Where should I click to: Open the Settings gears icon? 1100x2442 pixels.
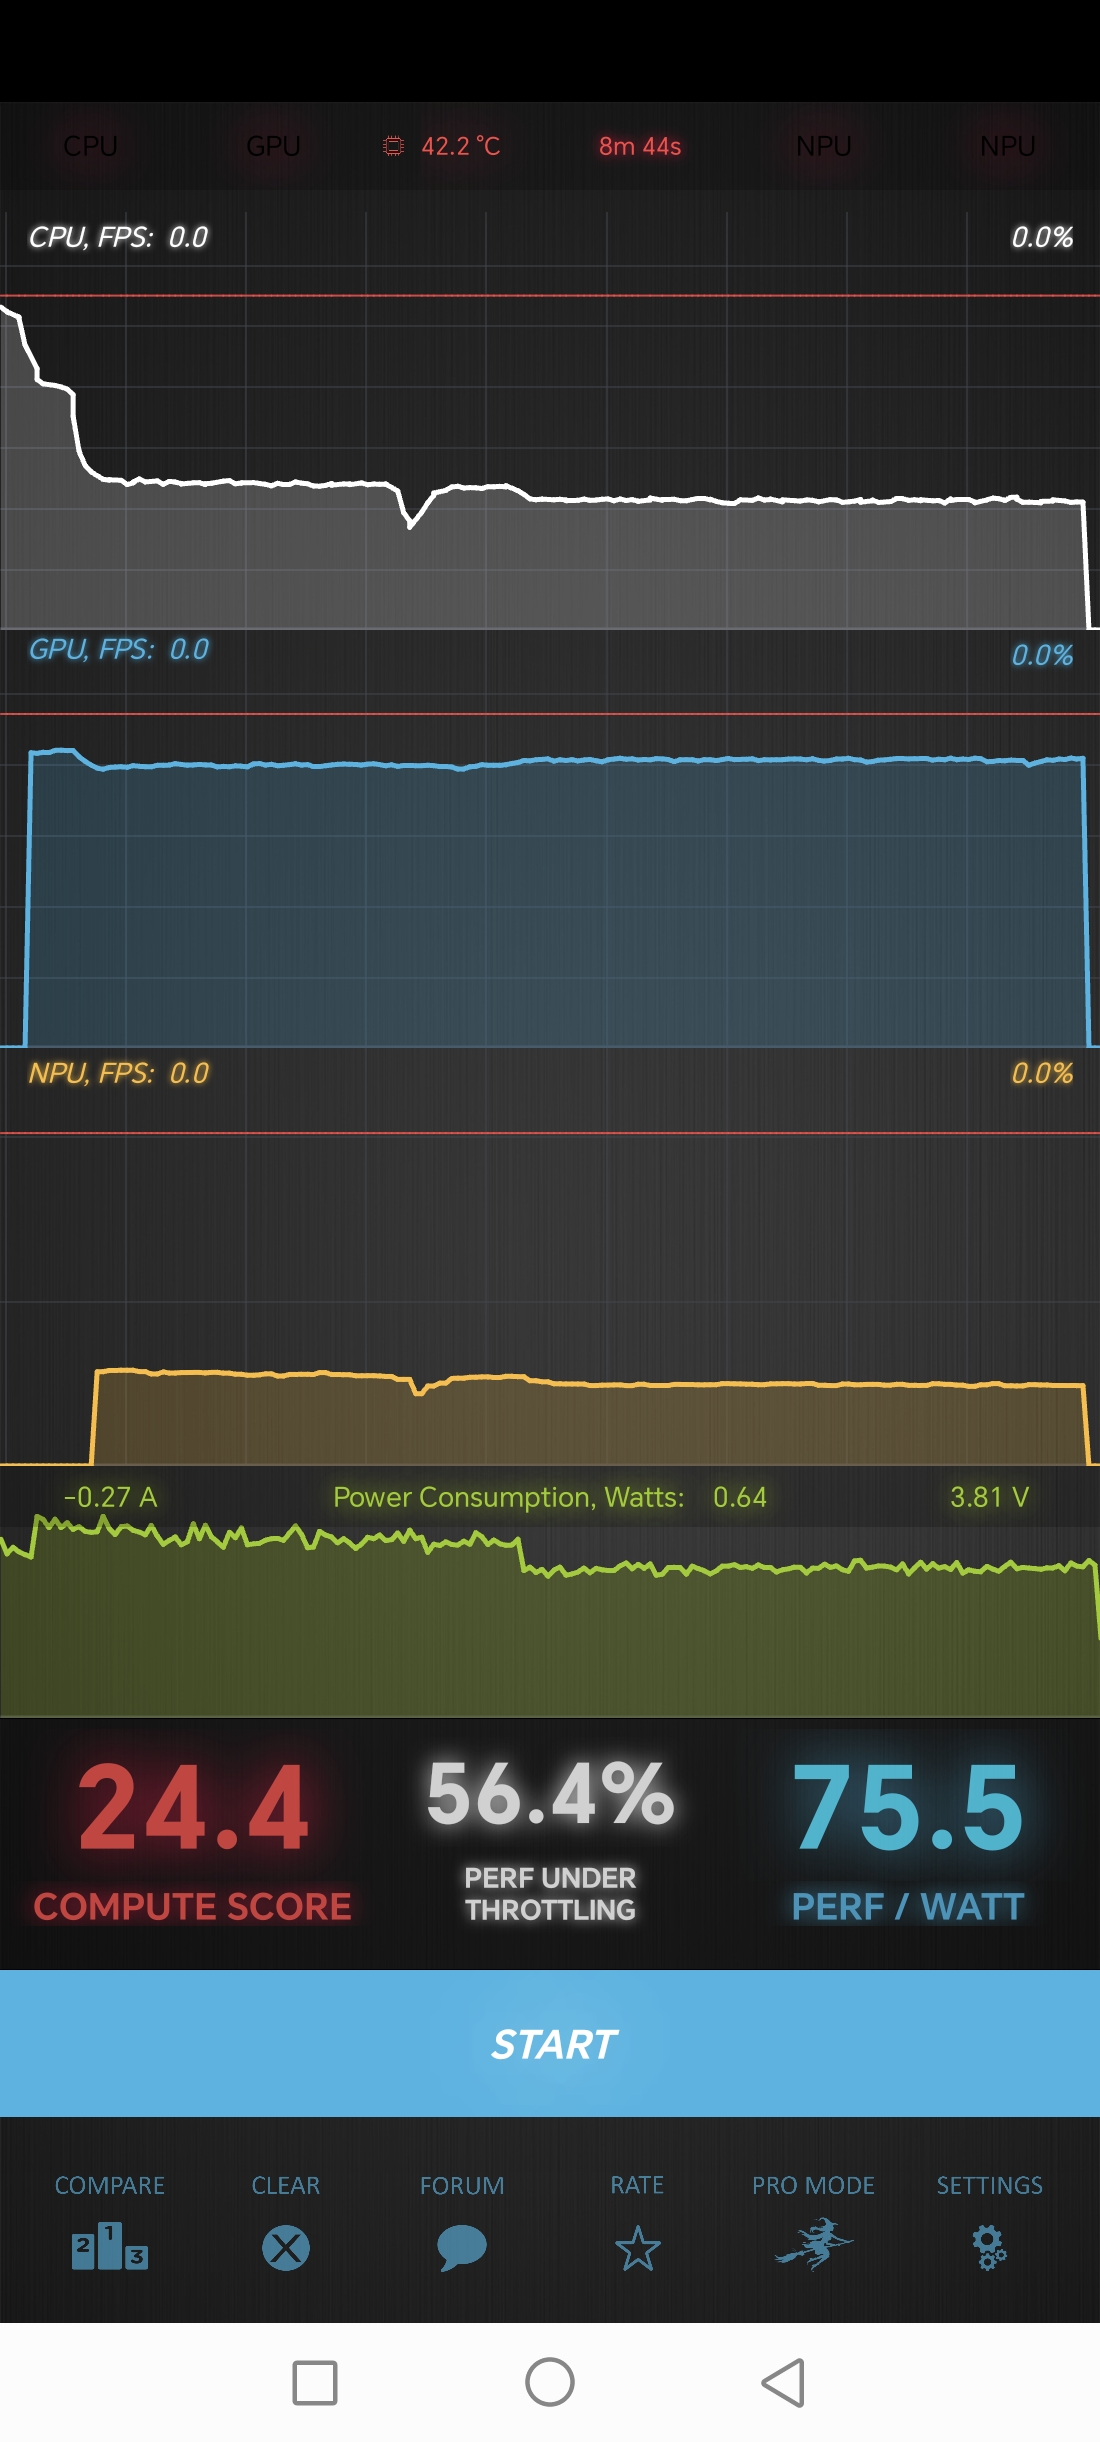coord(990,2248)
